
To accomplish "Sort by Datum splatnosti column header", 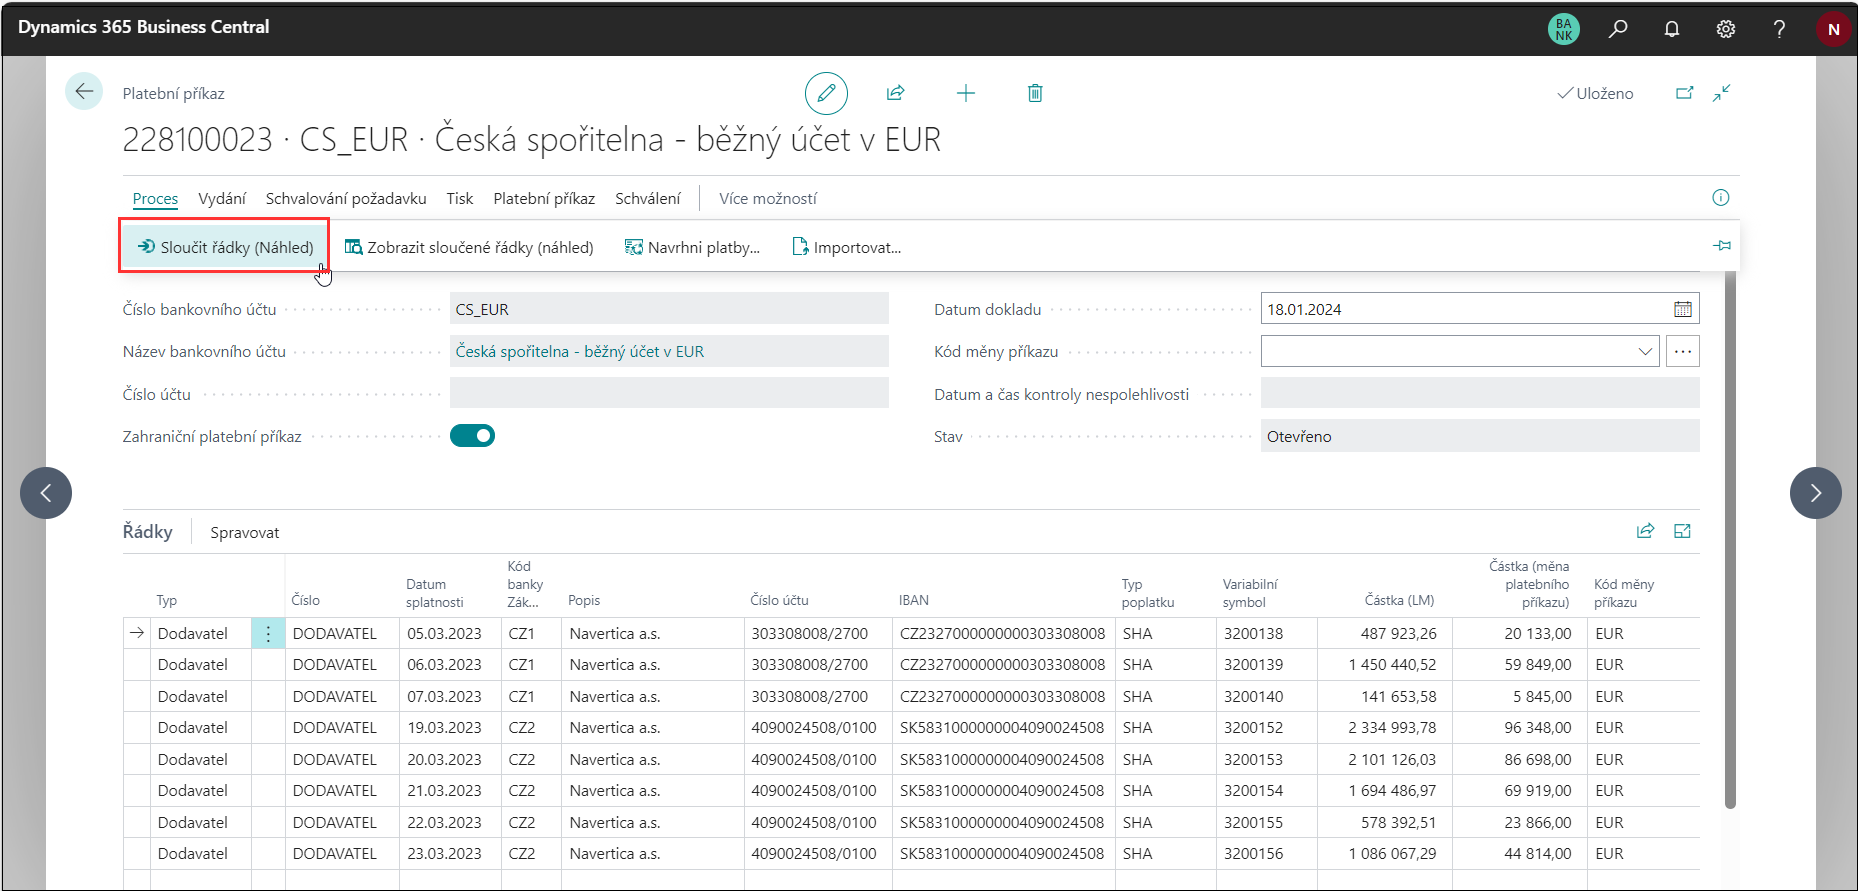I will 435,593.
